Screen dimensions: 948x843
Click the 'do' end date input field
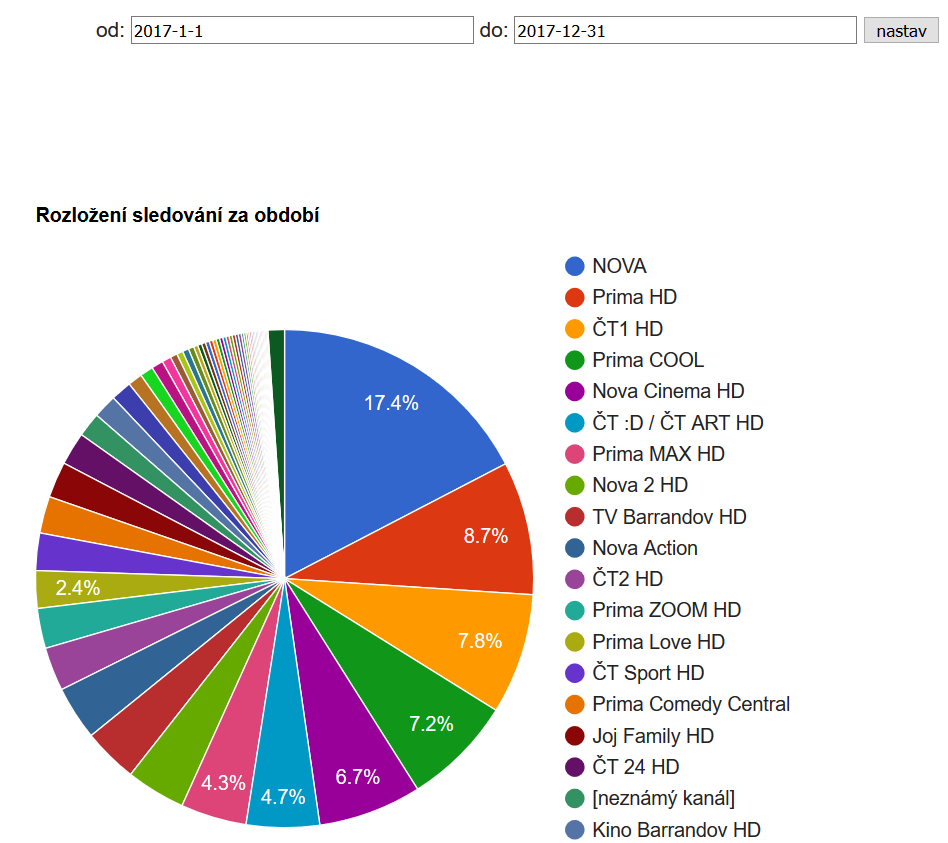point(685,30)
